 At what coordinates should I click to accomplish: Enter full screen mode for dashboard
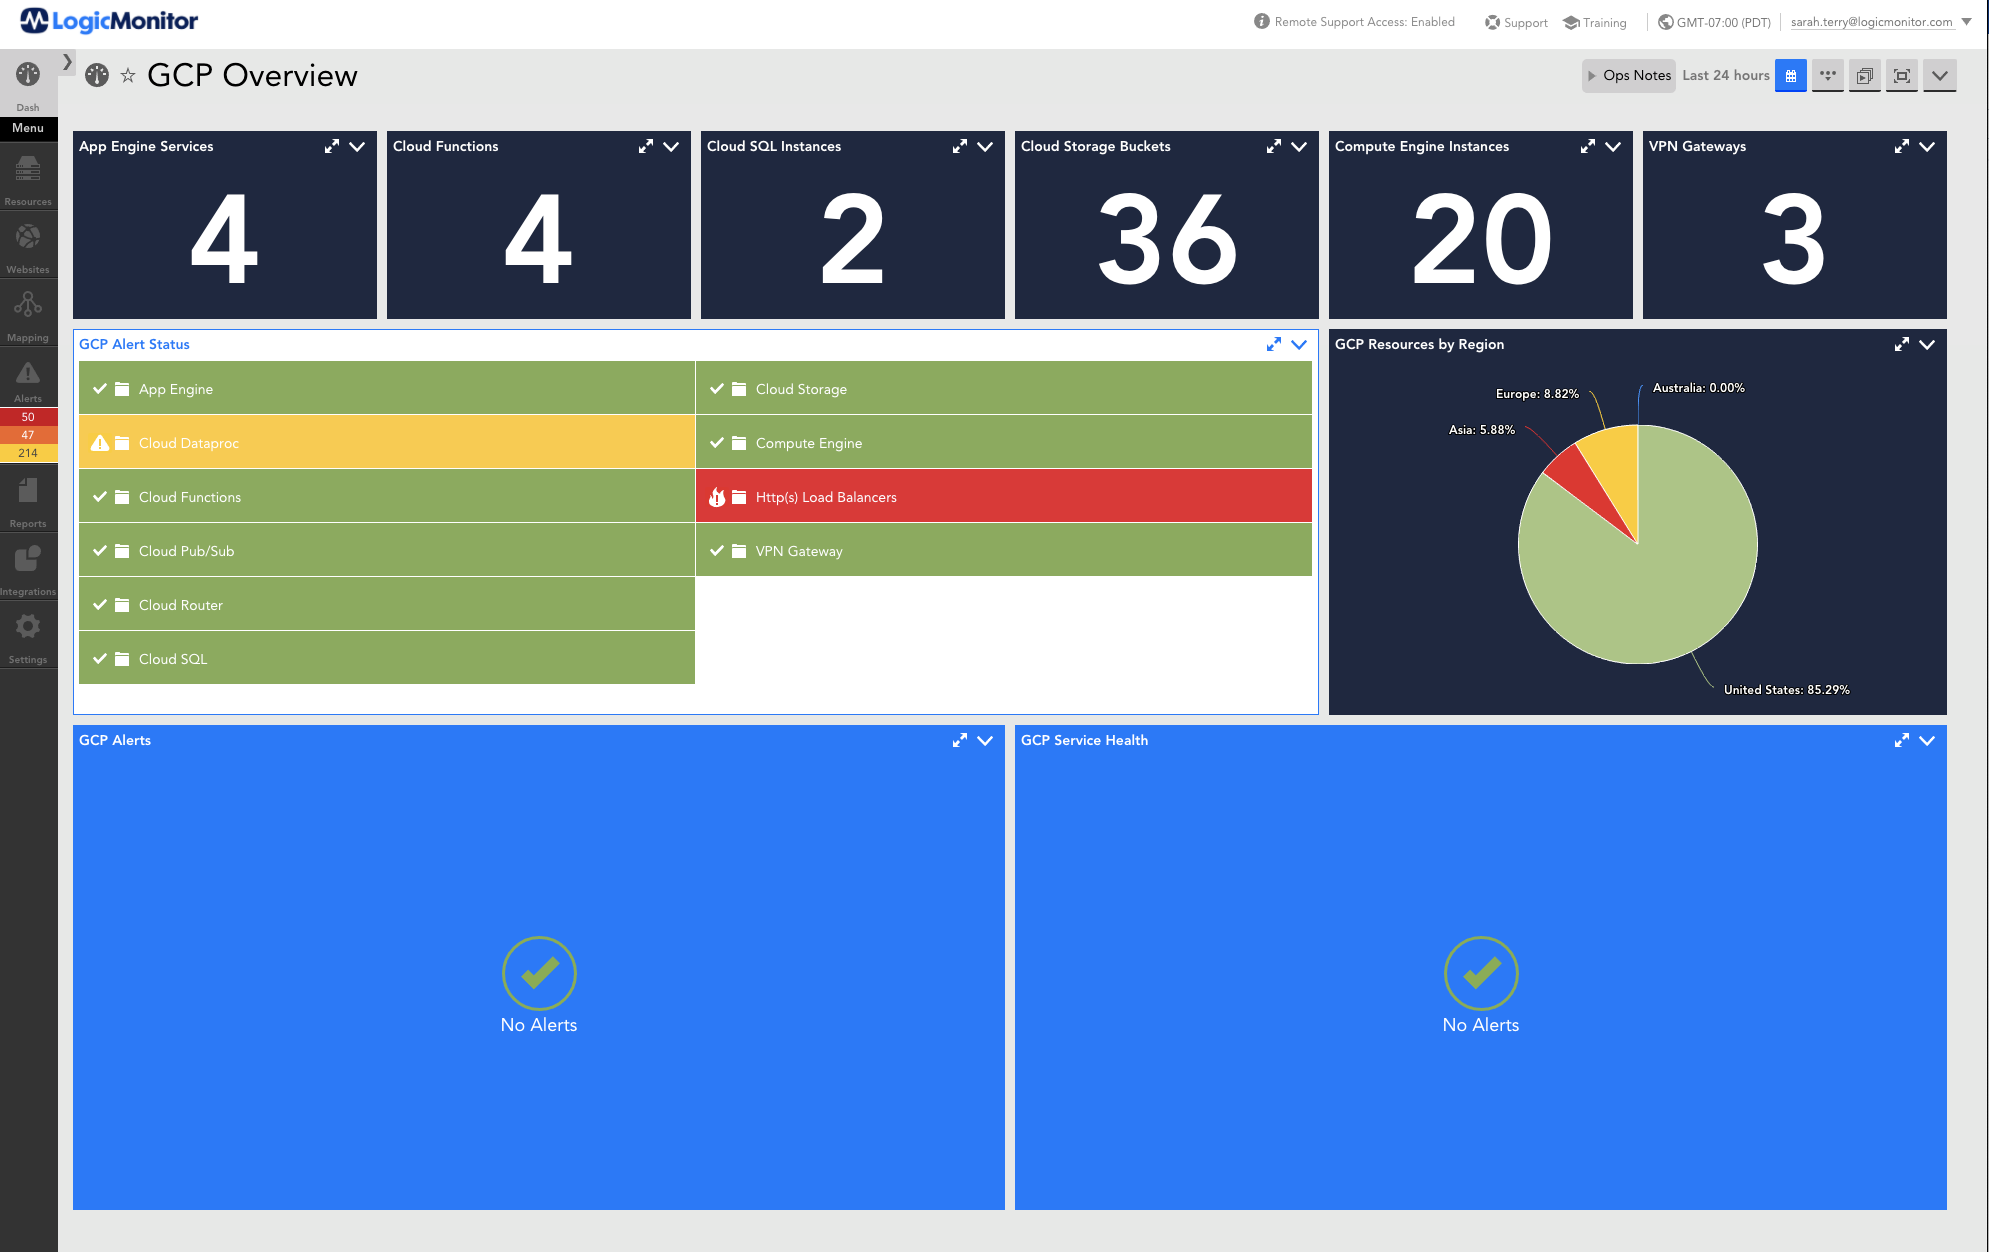[1902, 76]
